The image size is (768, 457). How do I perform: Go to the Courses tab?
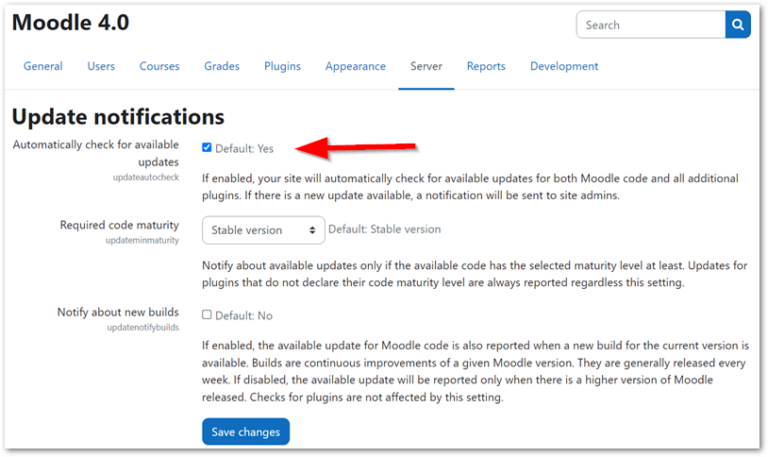click(160, 67)
